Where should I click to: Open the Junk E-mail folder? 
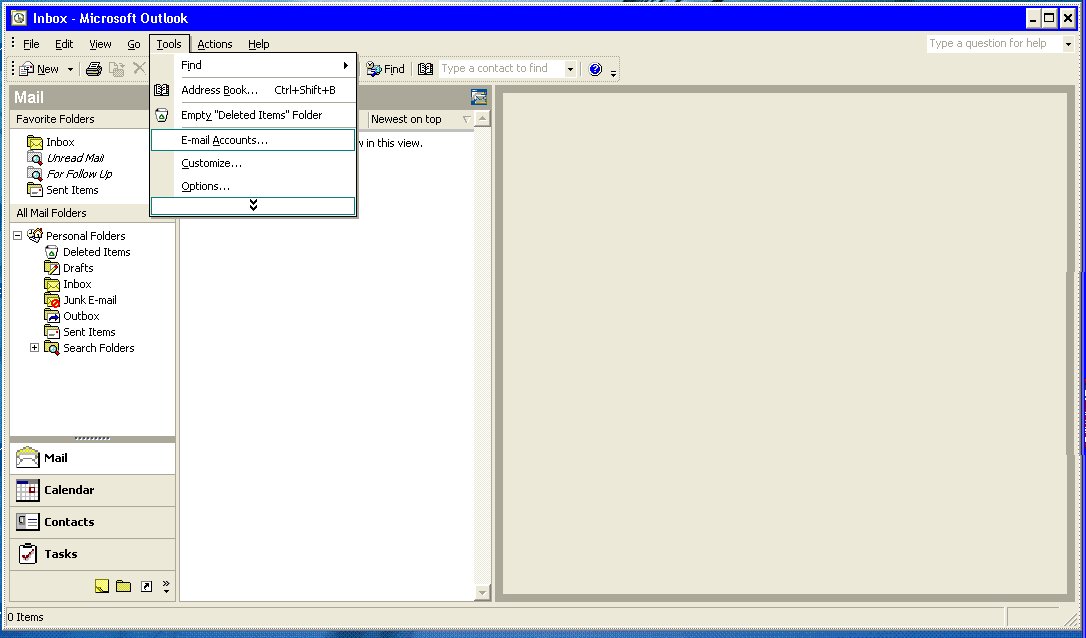(x=89, y=300)
